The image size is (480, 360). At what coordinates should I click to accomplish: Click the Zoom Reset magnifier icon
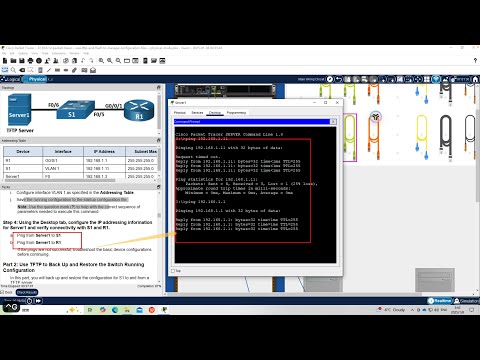point(110,61)
